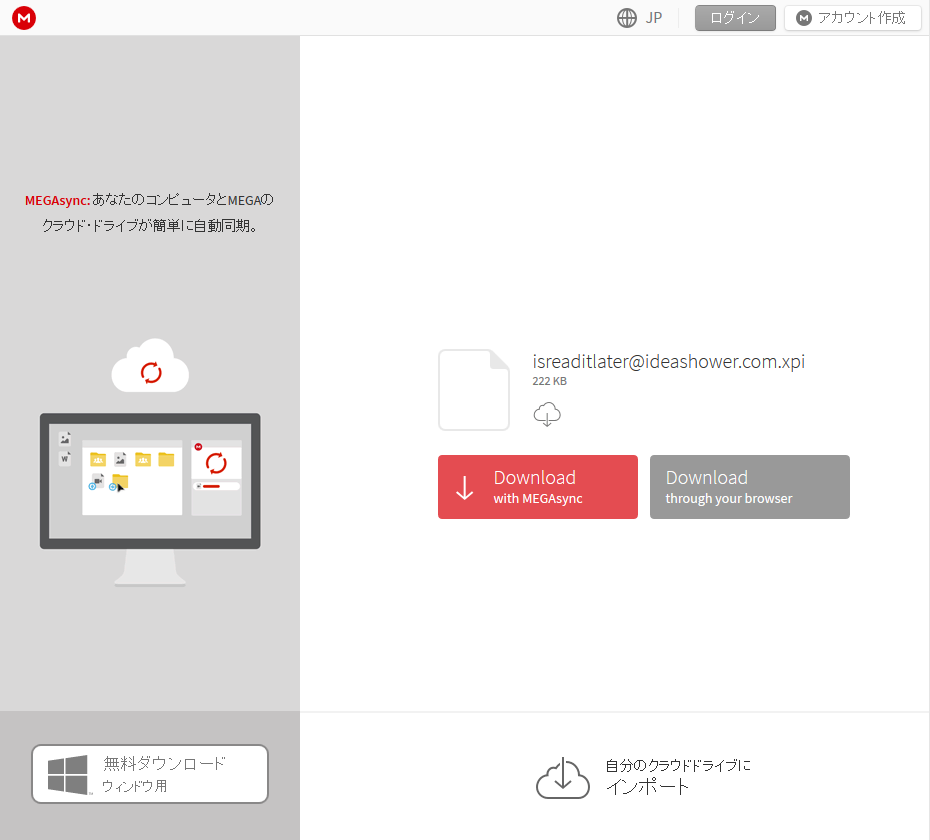The image size is (930, 840).
Task: Click the small cloud download icon below file size
Action: tap(547, 414)
